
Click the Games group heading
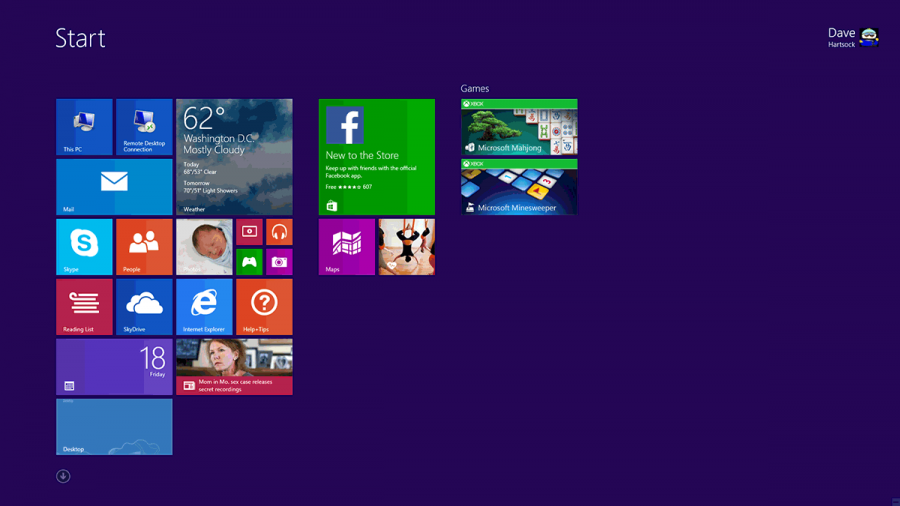coord(475,88)
